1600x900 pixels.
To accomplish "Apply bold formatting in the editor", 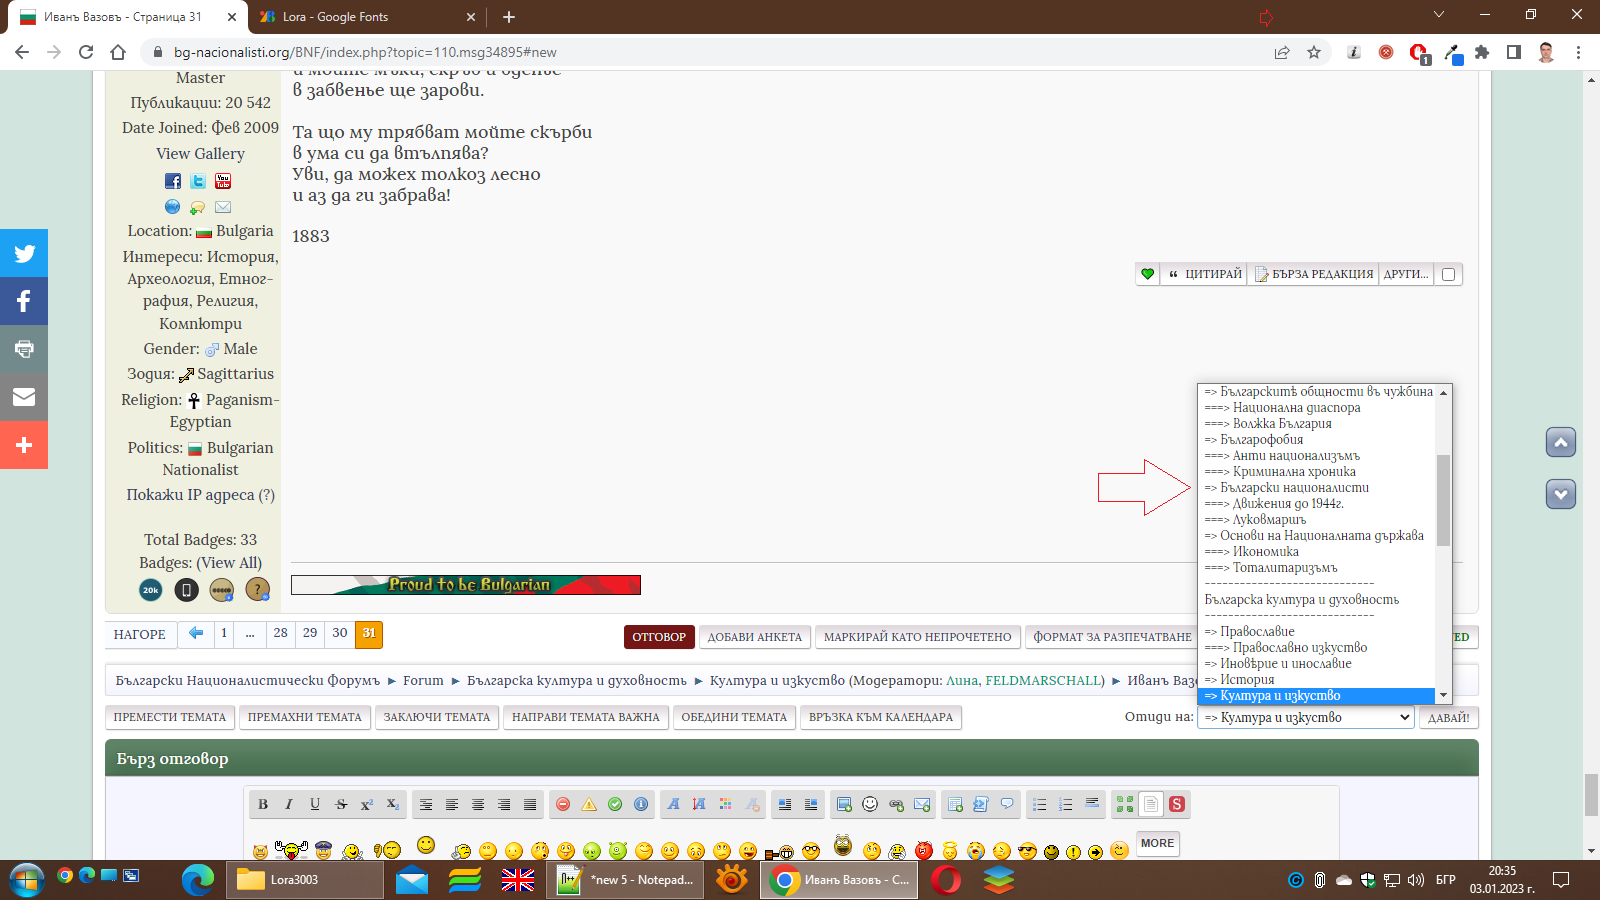I will tap(263, 804).
